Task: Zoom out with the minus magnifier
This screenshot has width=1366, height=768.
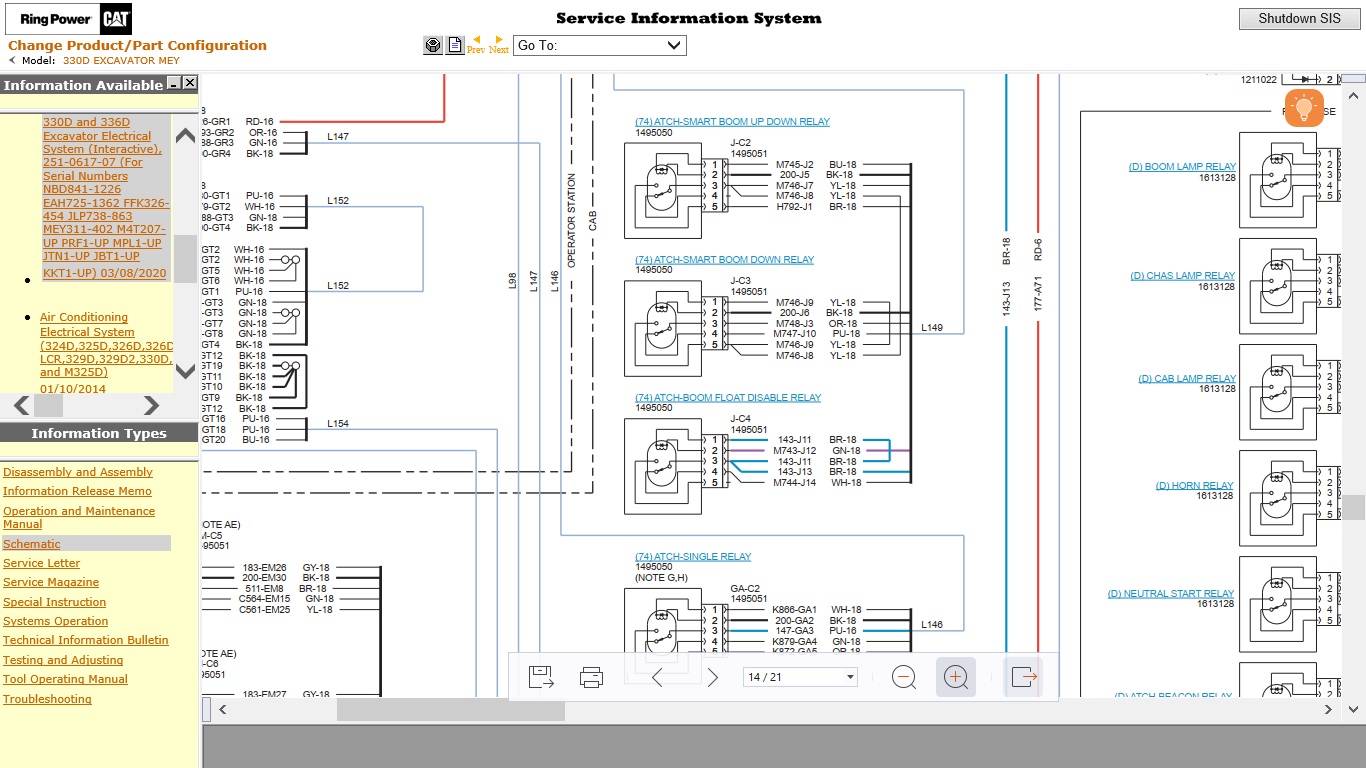Action: [x=904, y=677]
